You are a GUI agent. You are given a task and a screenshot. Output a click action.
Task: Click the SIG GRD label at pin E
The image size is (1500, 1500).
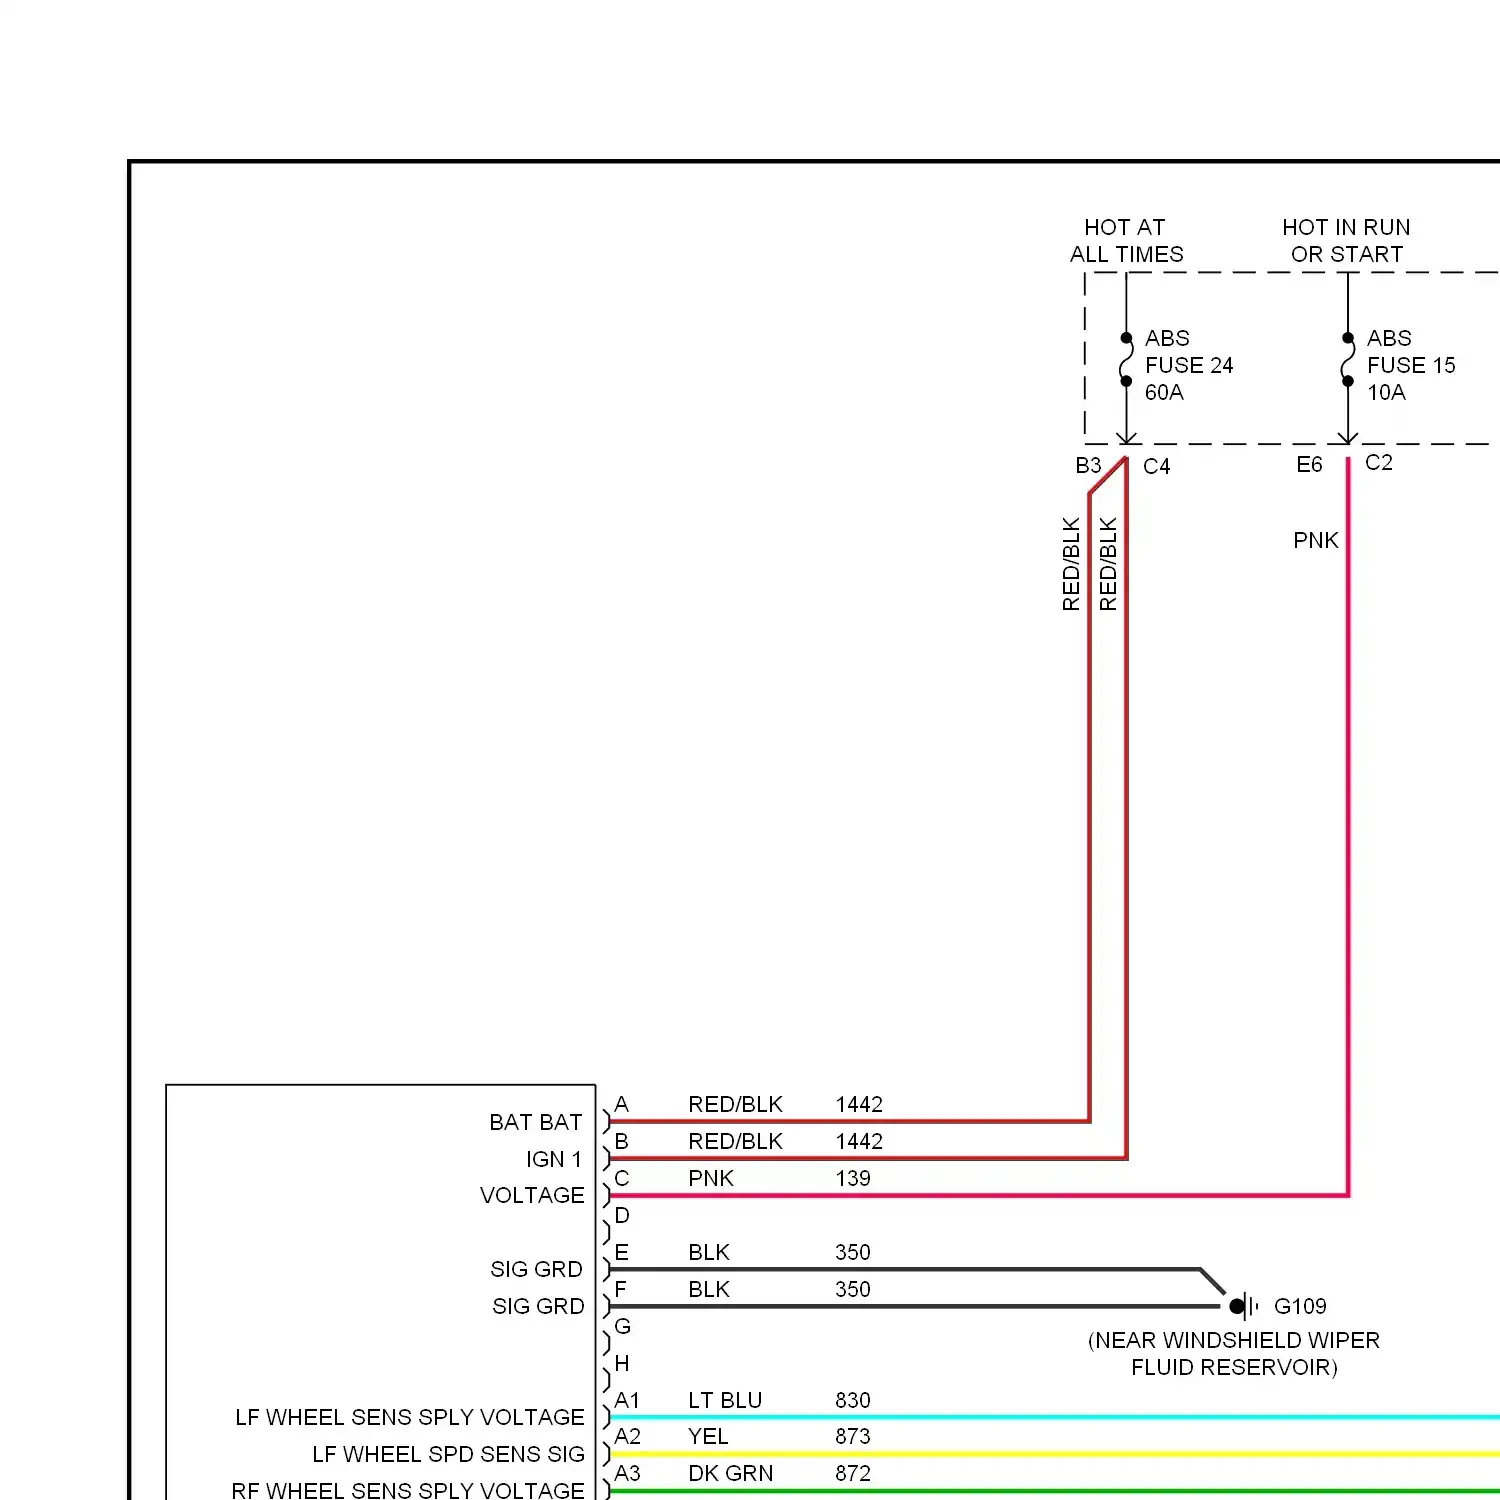pyautogui.click(x=536, y=1269)
